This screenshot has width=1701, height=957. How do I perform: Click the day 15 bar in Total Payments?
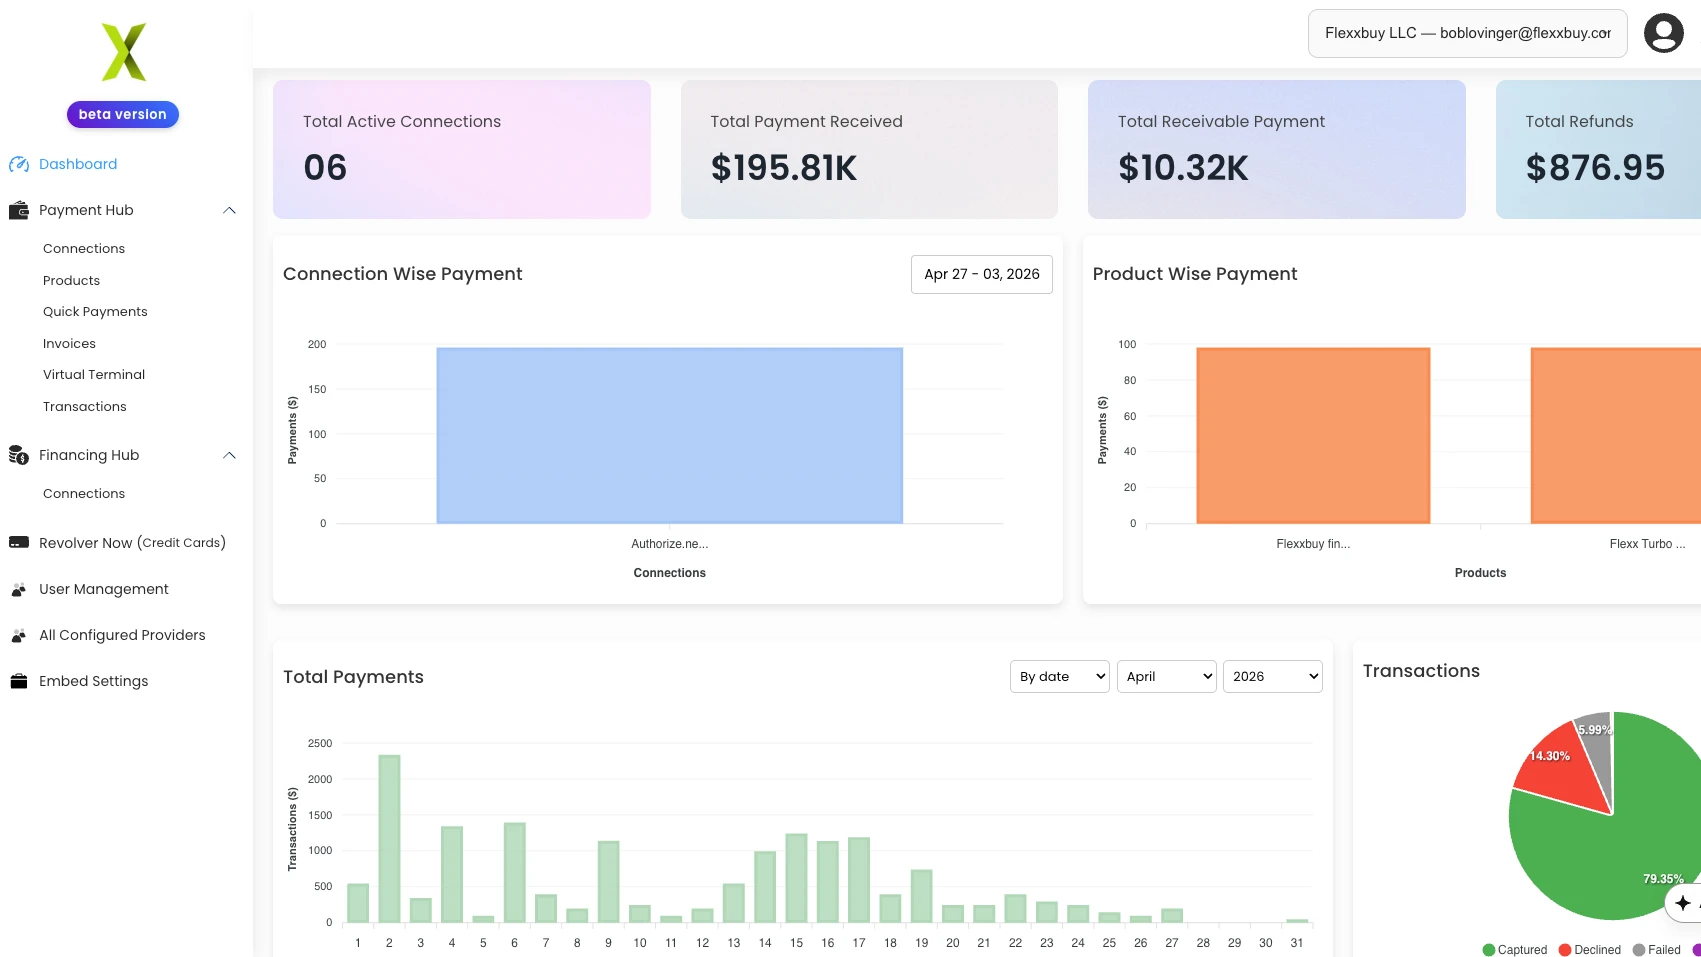point(796,878)
